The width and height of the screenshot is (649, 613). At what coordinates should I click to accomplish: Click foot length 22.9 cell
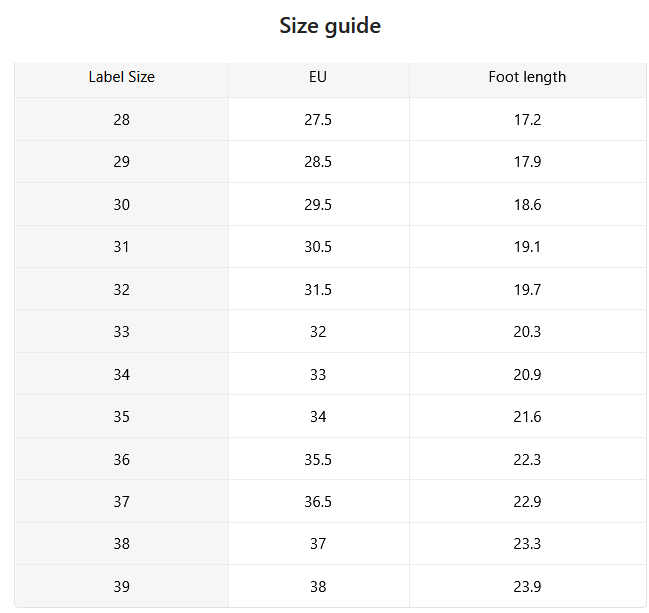point(527,502)
